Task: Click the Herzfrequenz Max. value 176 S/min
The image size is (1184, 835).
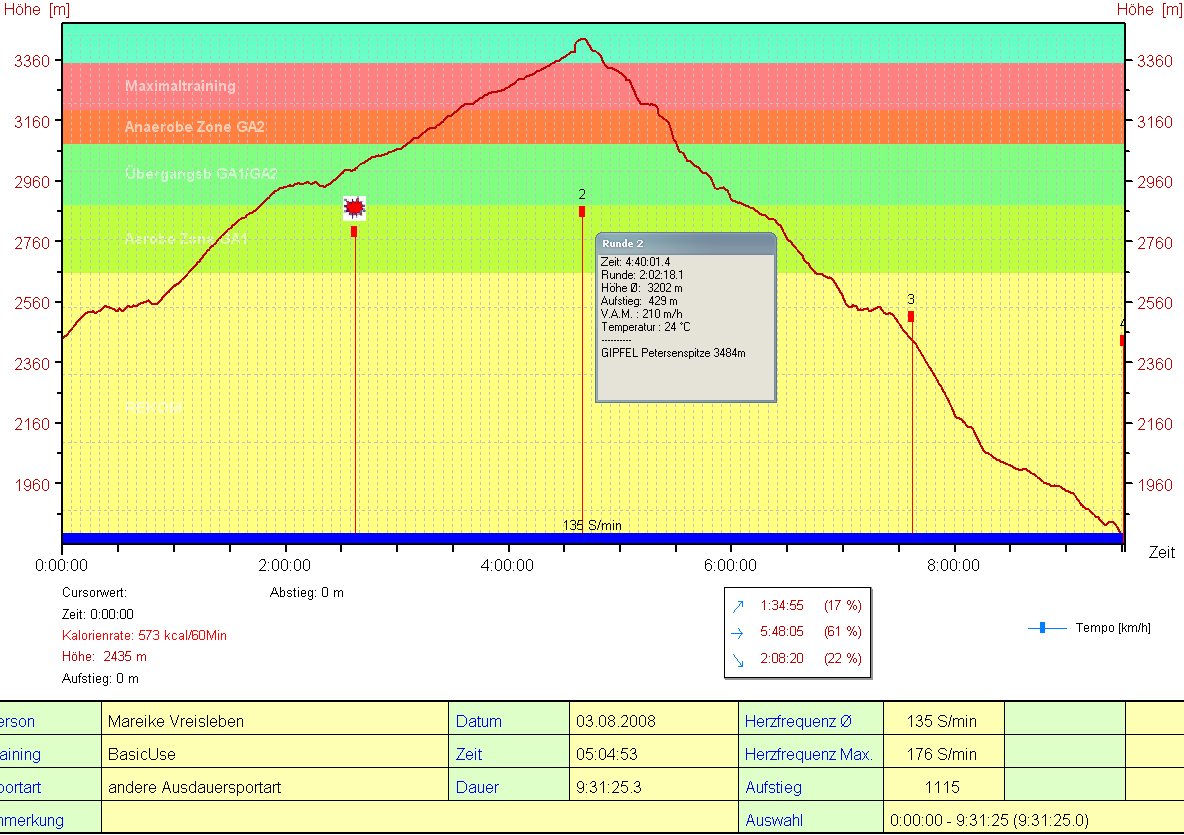Action: coord(942,754)
